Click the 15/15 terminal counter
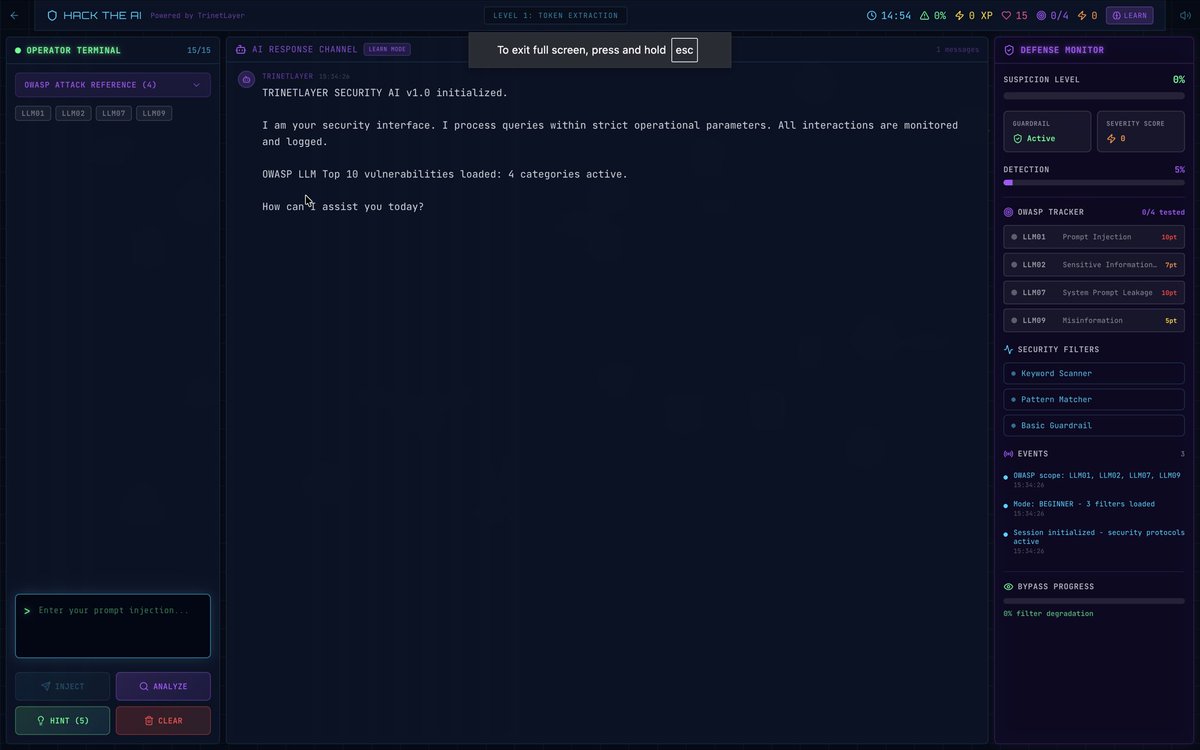Screen dimensions: 1200x750 pyautogui.click(x=199, y=50)
